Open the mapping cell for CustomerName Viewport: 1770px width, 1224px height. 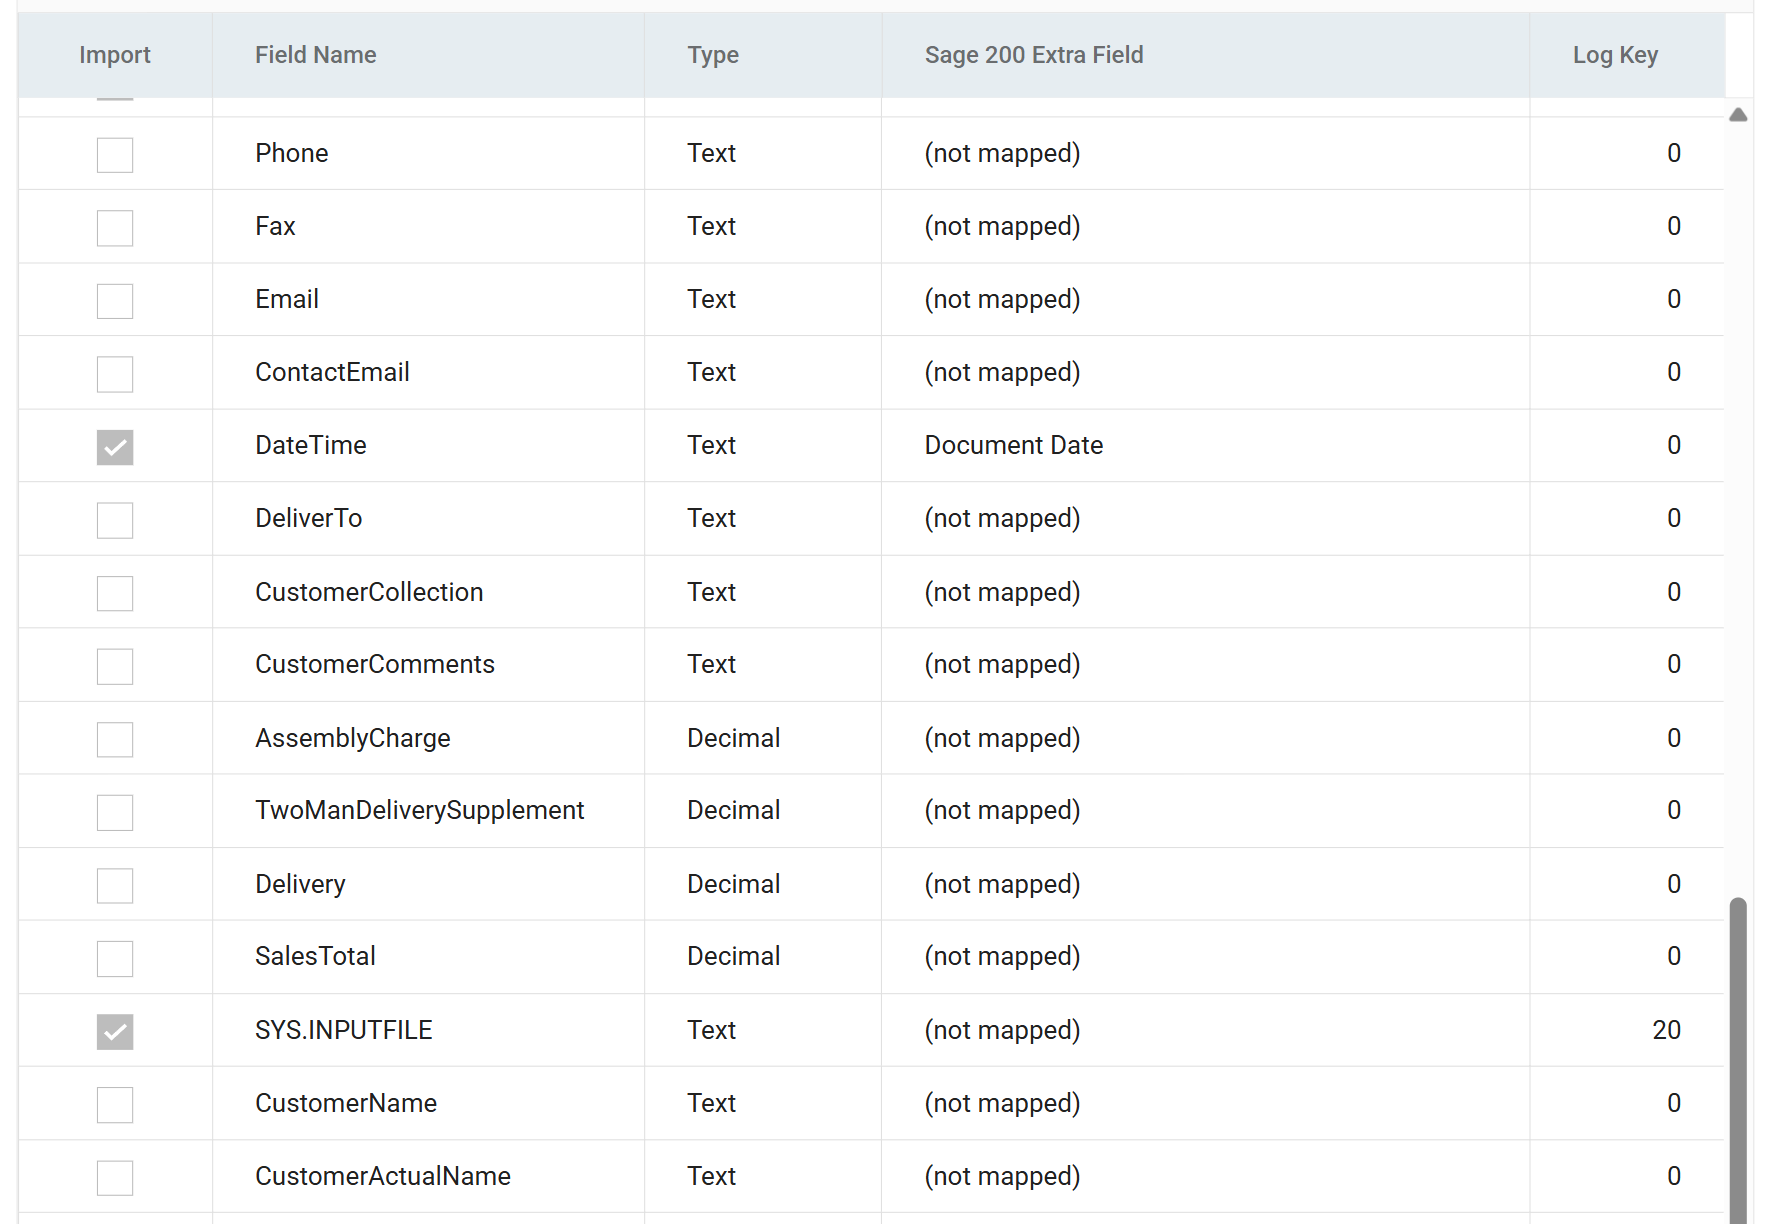coord(1205,1103)
